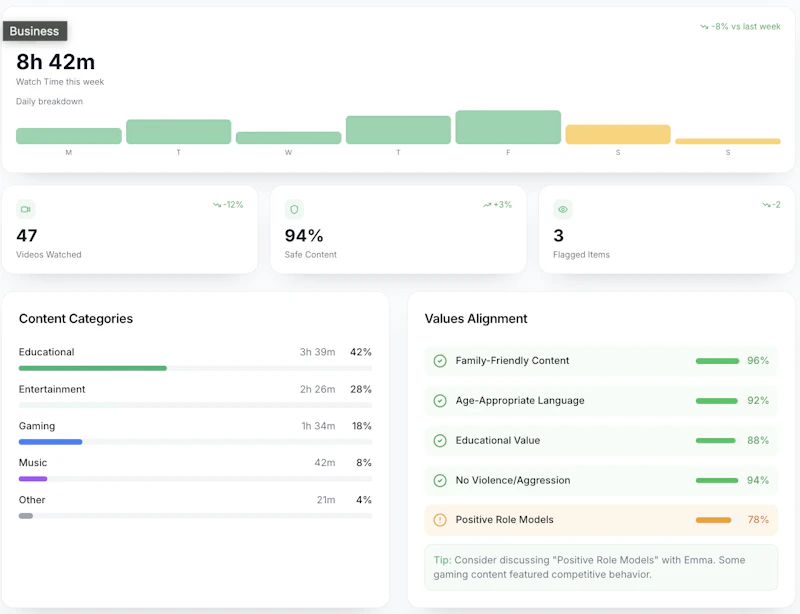The height and width of the screenshot is (614, 800).
Task: Click the eye icon on Flagged Items card
Action: pos(562,209)
